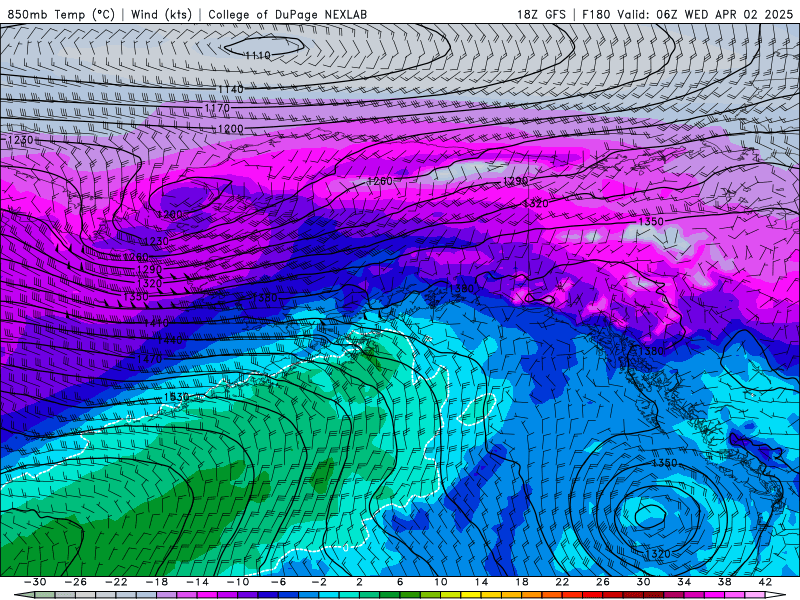Click the −6 color bar tick label
This screenshot has width=800, height=600.
(x=278, y=582)
